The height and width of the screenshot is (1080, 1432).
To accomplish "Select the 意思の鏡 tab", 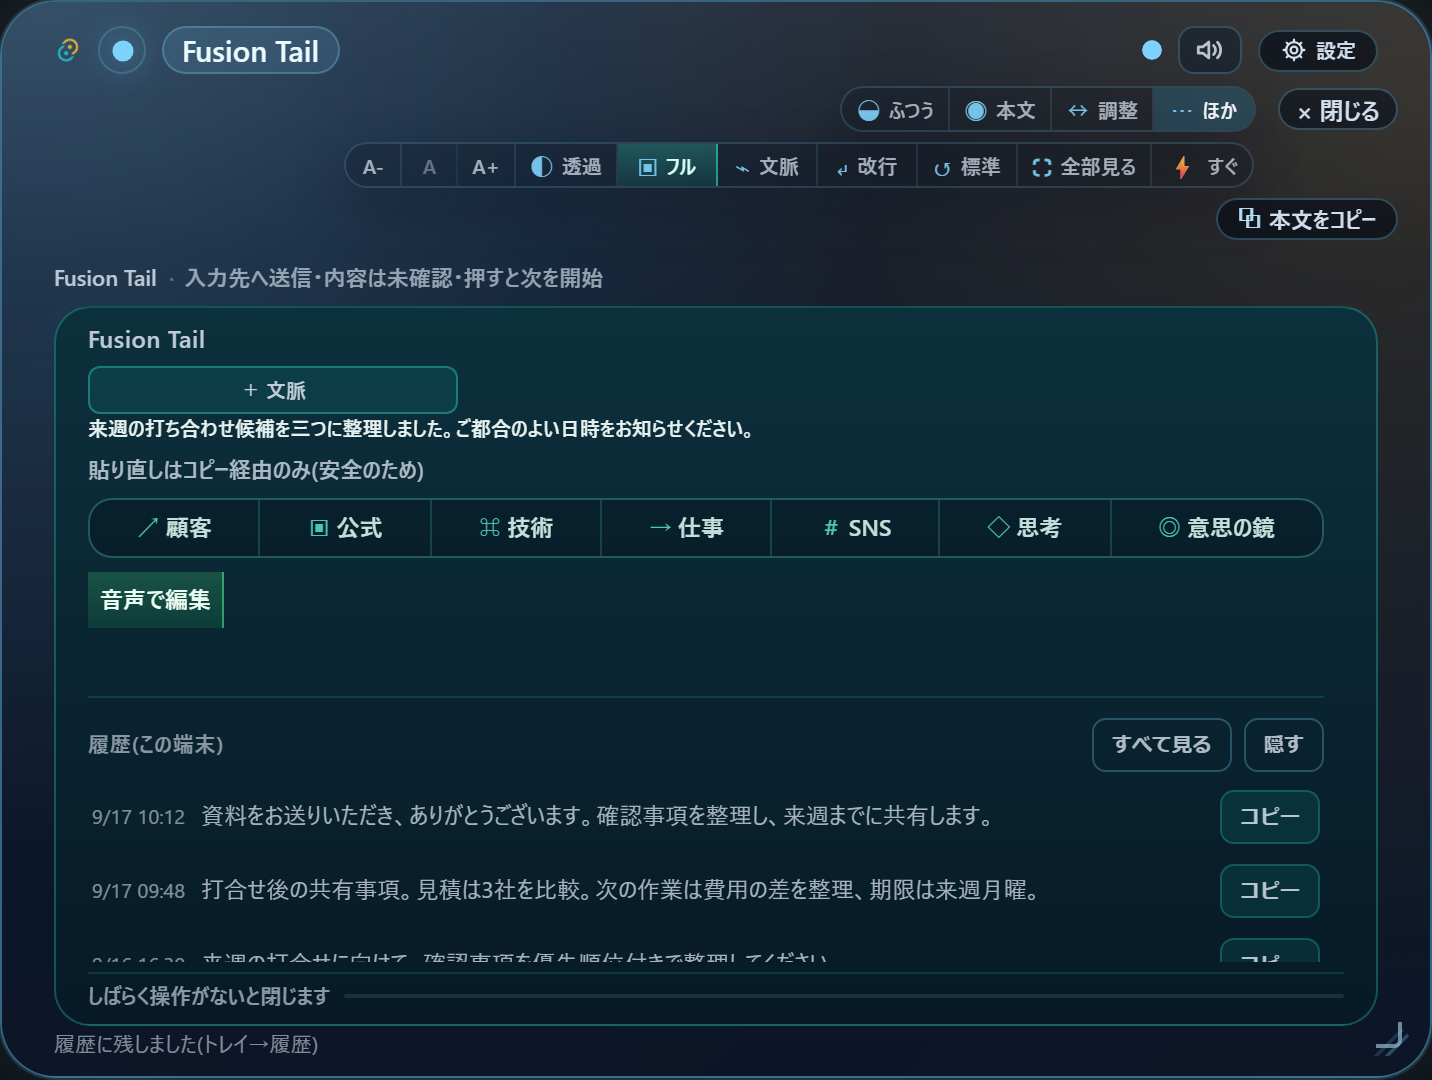I will click(x=1216, y=528).
